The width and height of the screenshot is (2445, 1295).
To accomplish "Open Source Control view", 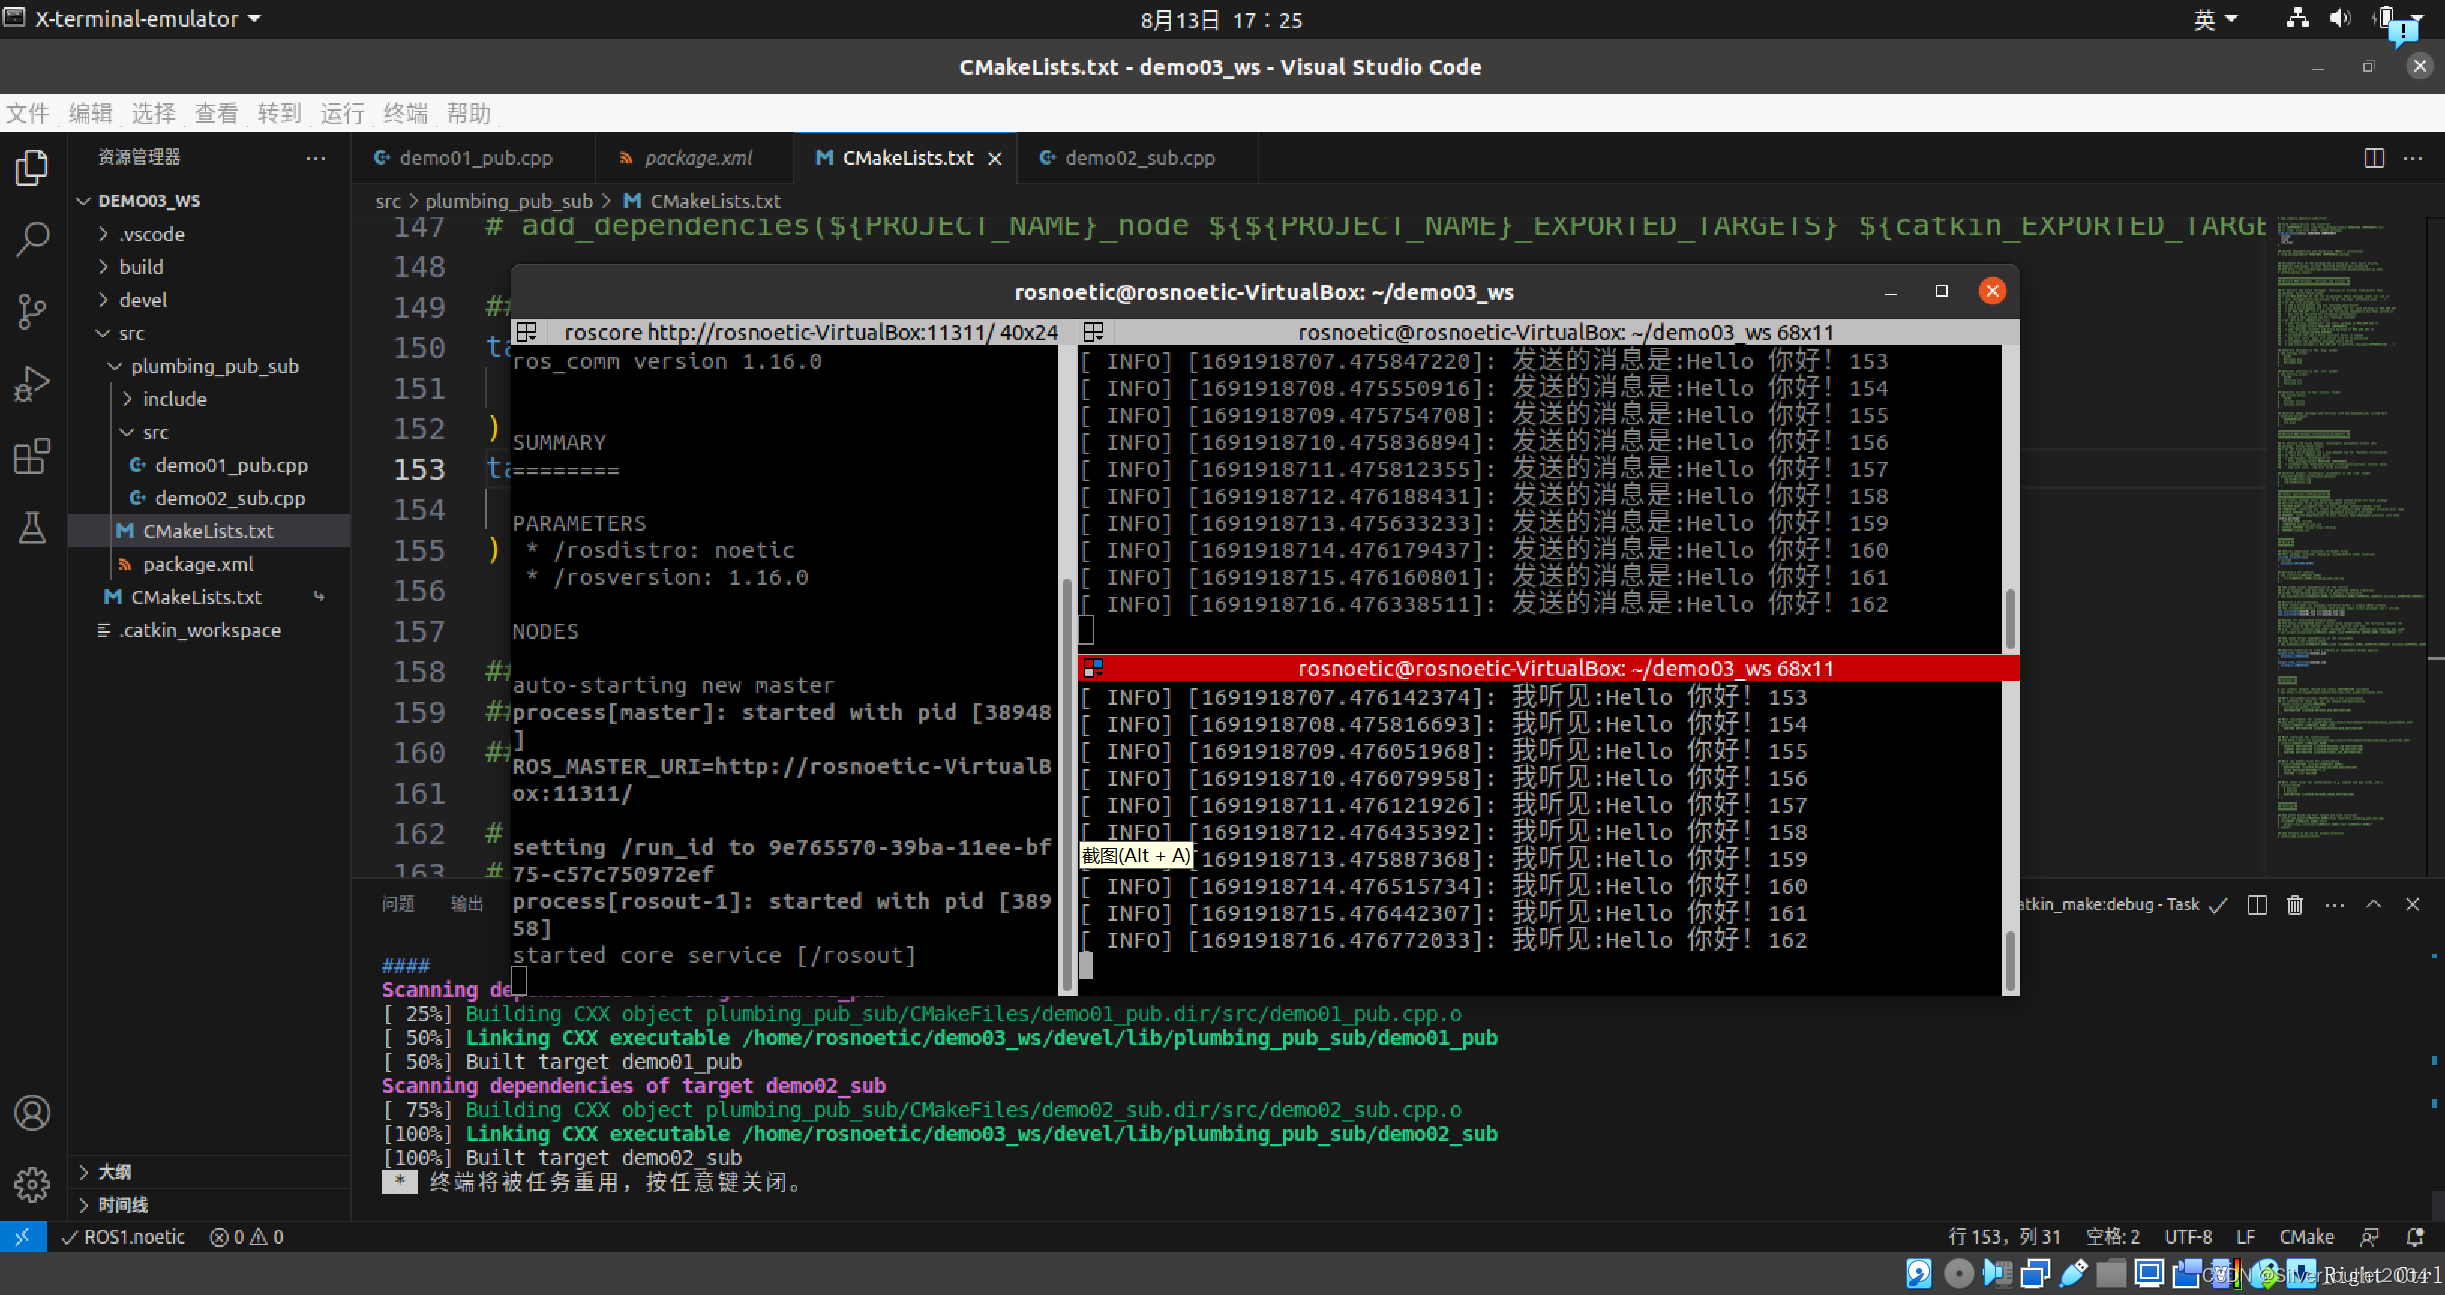I will (x=32, y=311).
